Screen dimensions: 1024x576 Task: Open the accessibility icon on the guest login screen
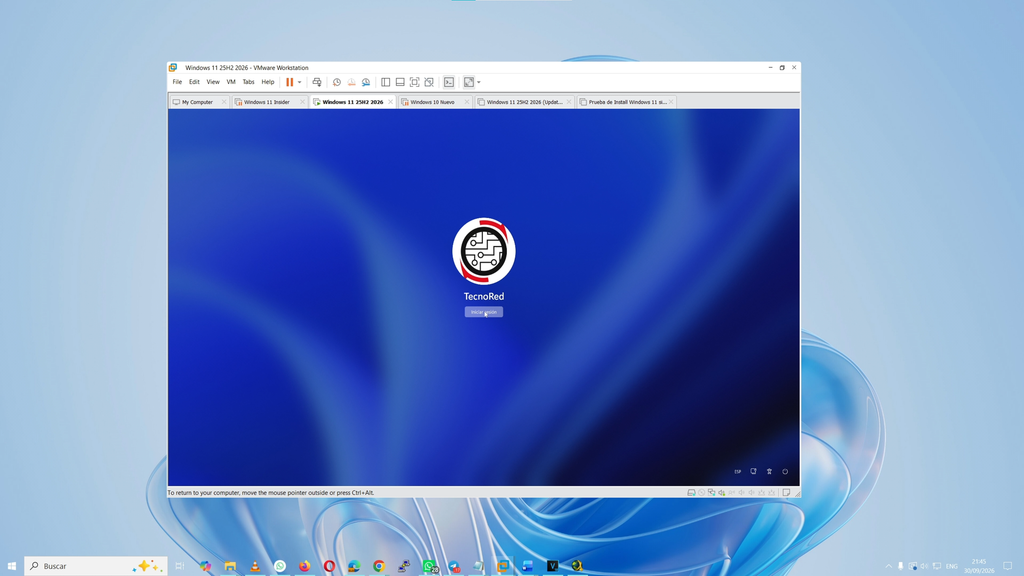769,472
